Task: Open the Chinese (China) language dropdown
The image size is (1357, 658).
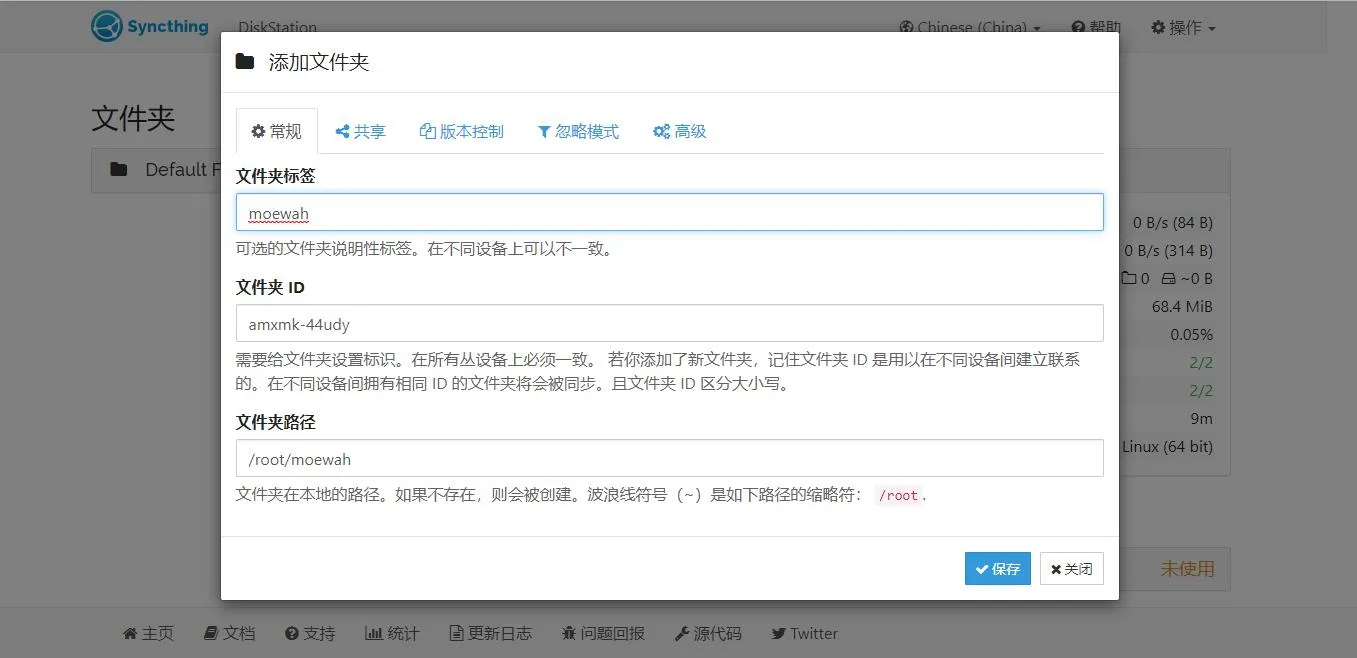Action: pyautogui.click(x=970, y=27)
